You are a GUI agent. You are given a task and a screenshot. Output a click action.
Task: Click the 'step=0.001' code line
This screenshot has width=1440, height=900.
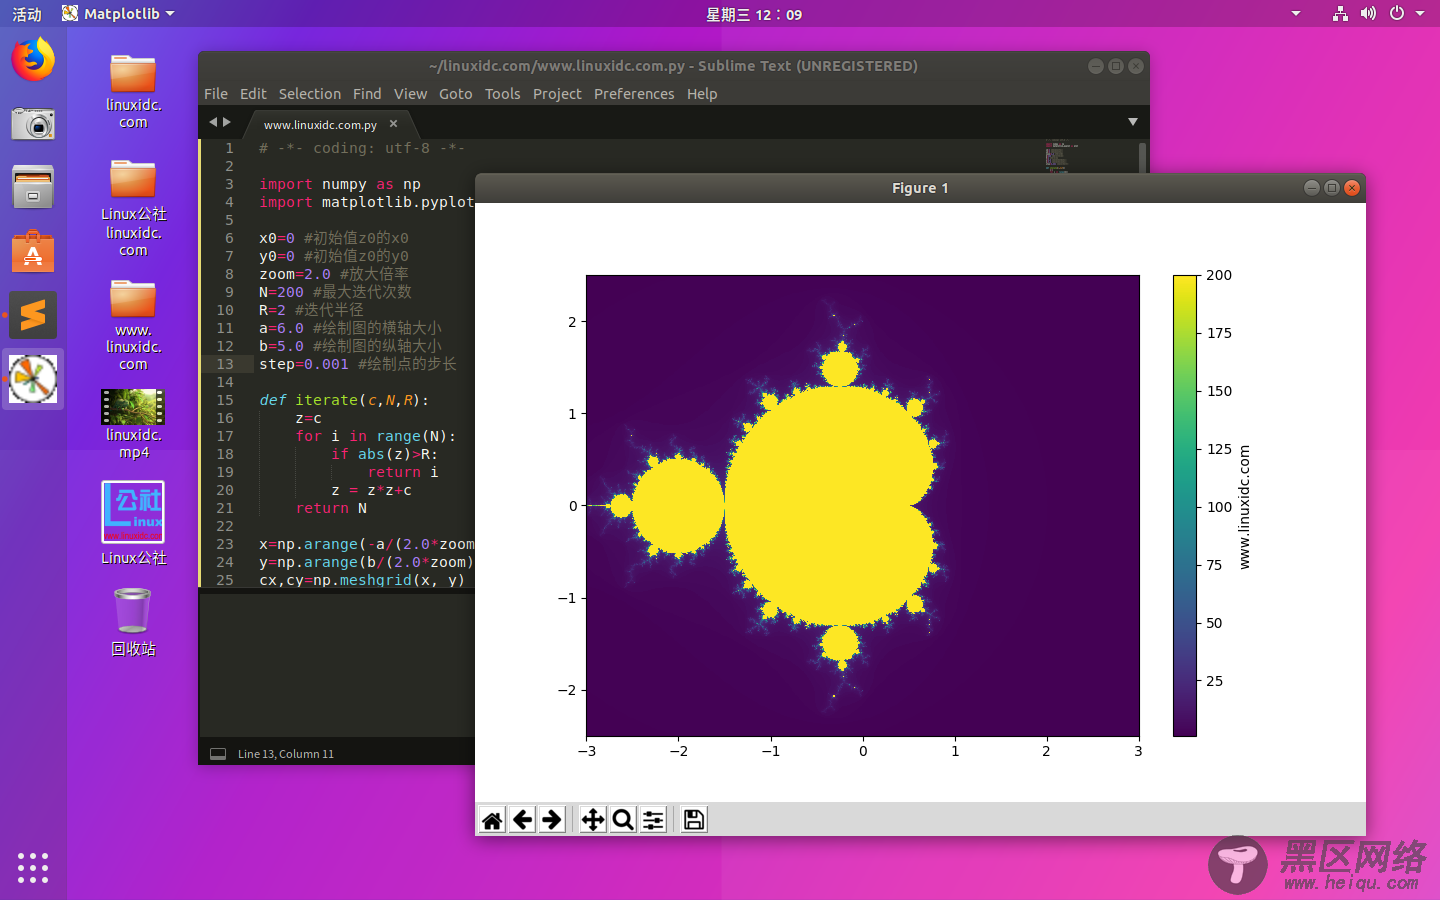click(x=358, y=364)
